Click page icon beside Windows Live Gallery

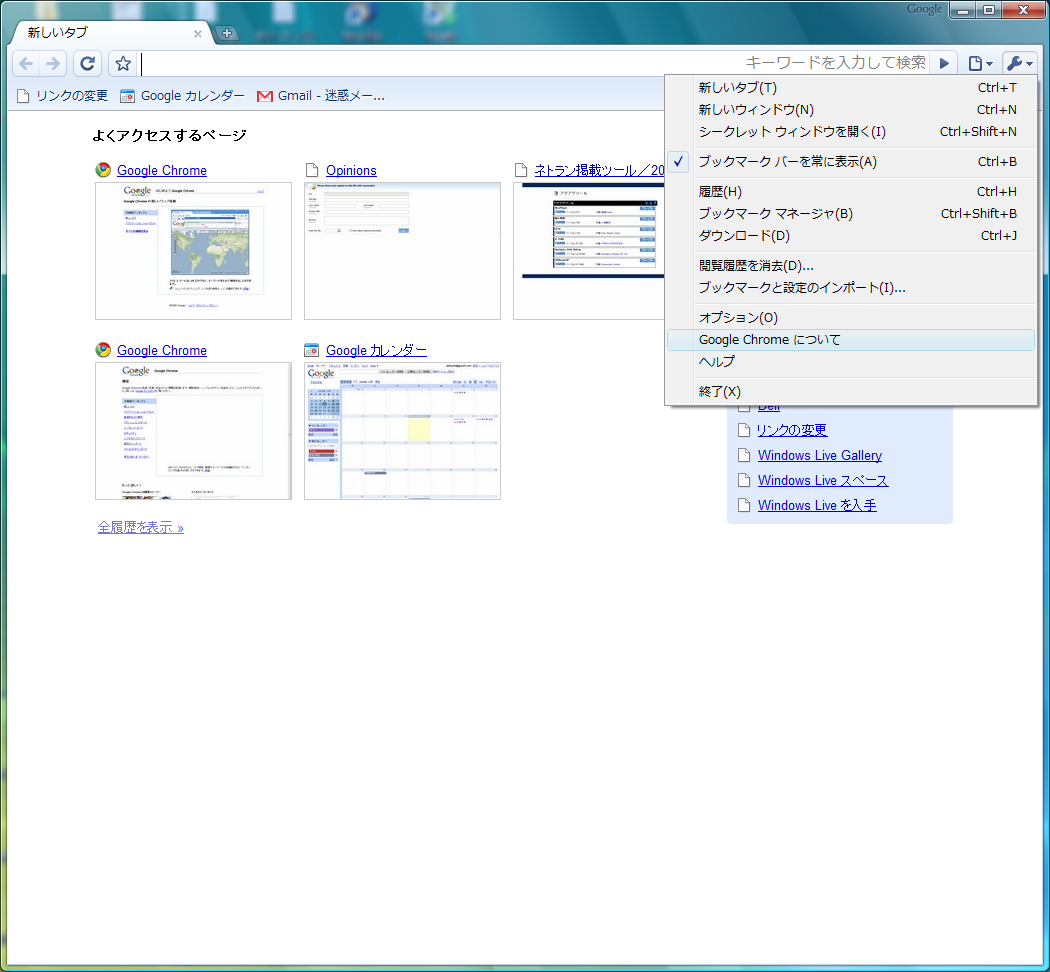coord(743,455)
